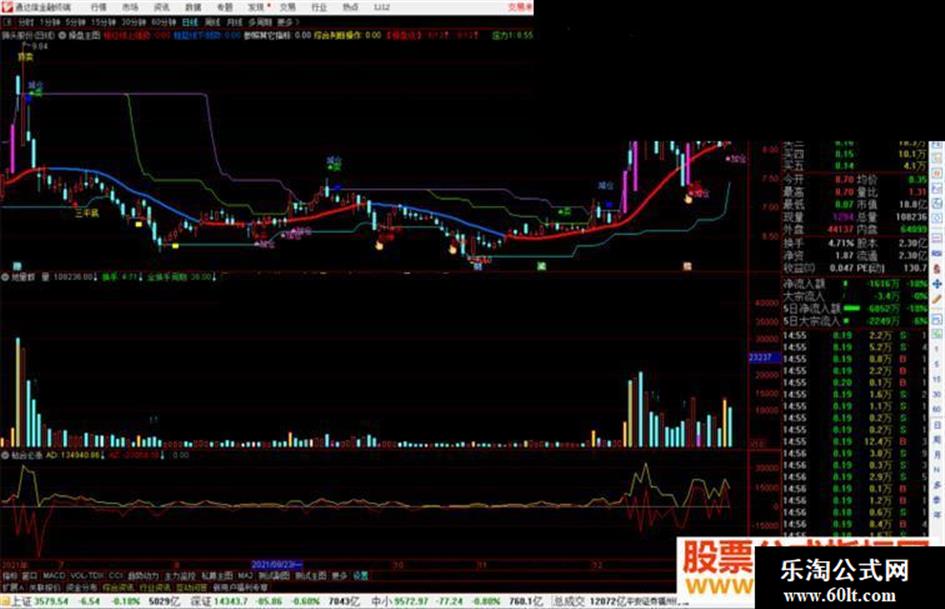The width and height of the screenshot is (945, 609).
Task: Click the 压力 value in indicator header
Action: (x=512, y=36)
